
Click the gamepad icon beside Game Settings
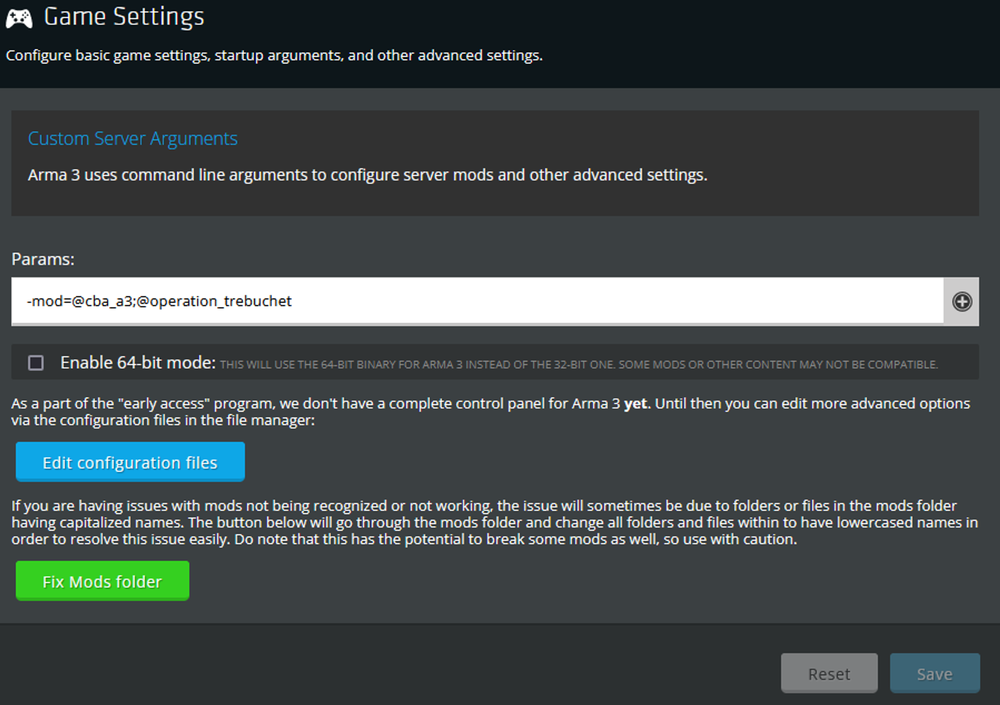click(x=19, y=17)
